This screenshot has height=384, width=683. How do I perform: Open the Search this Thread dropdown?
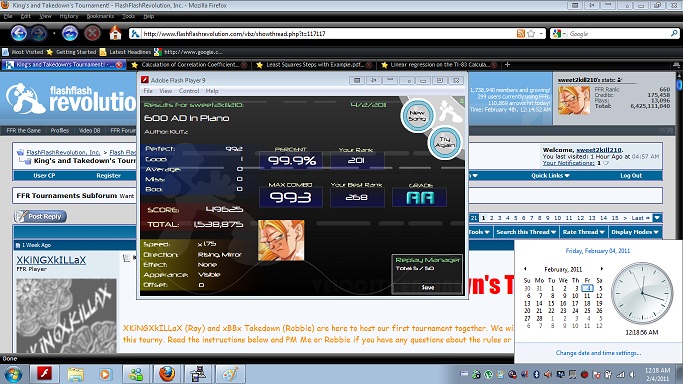(x=526, y=232)
